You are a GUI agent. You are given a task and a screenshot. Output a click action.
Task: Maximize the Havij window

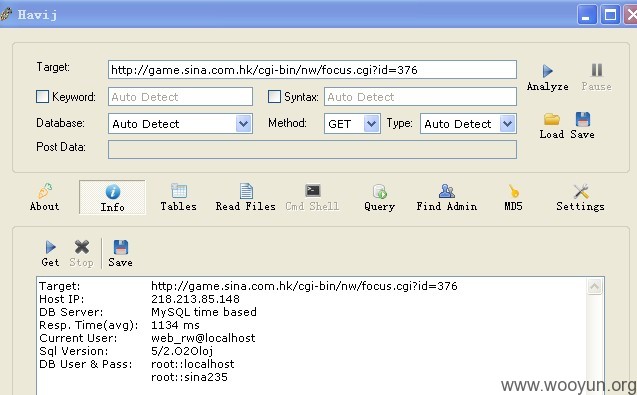pos(610,15)
